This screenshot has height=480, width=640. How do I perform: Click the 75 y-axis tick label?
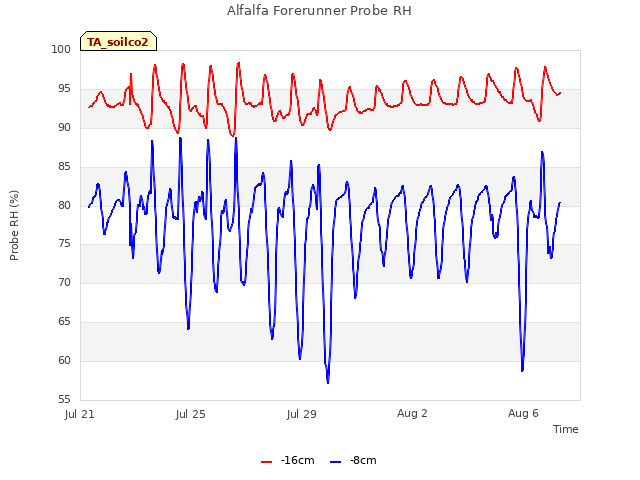[64, 244]
